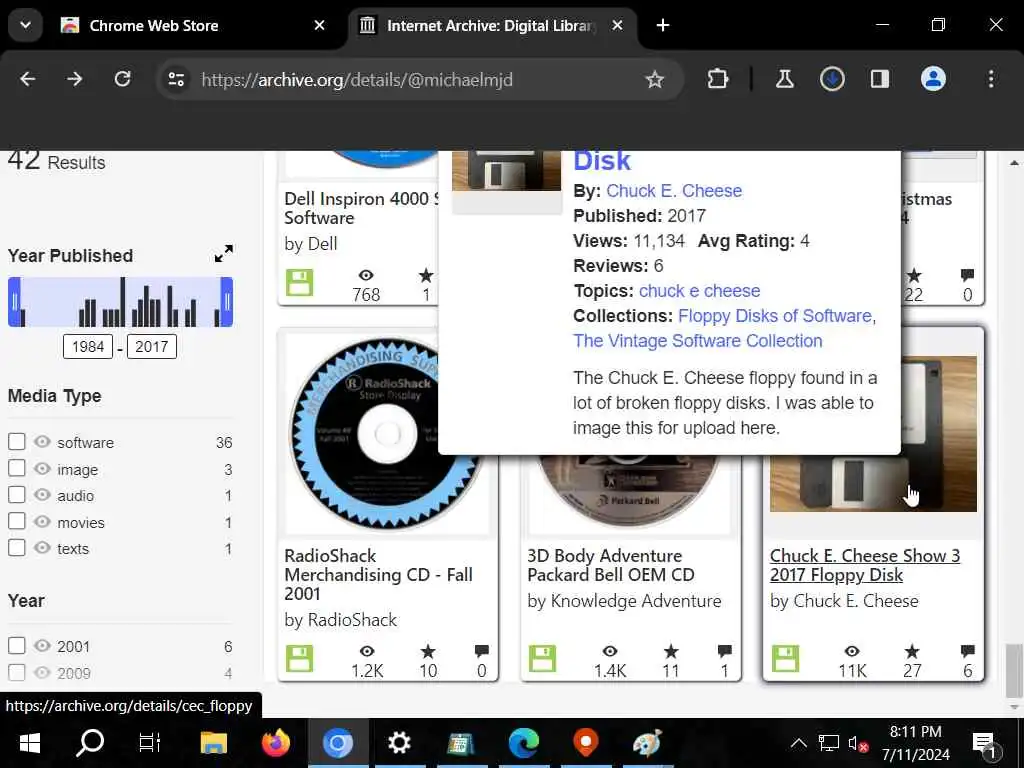Viewport: 1024px width, 768px height.
Task: Check the 2001 year box
Action: (17, 646)
